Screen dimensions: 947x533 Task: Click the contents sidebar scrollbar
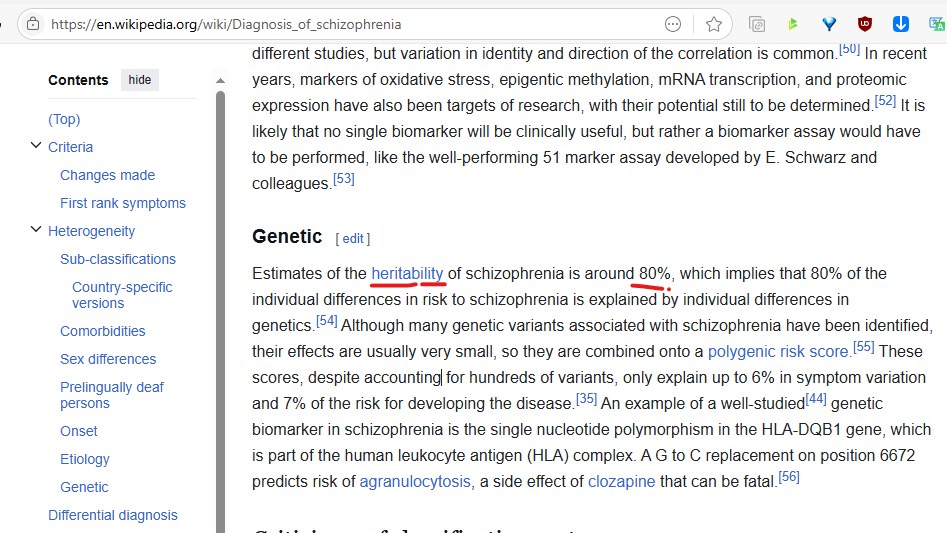(x=221, y=300)
